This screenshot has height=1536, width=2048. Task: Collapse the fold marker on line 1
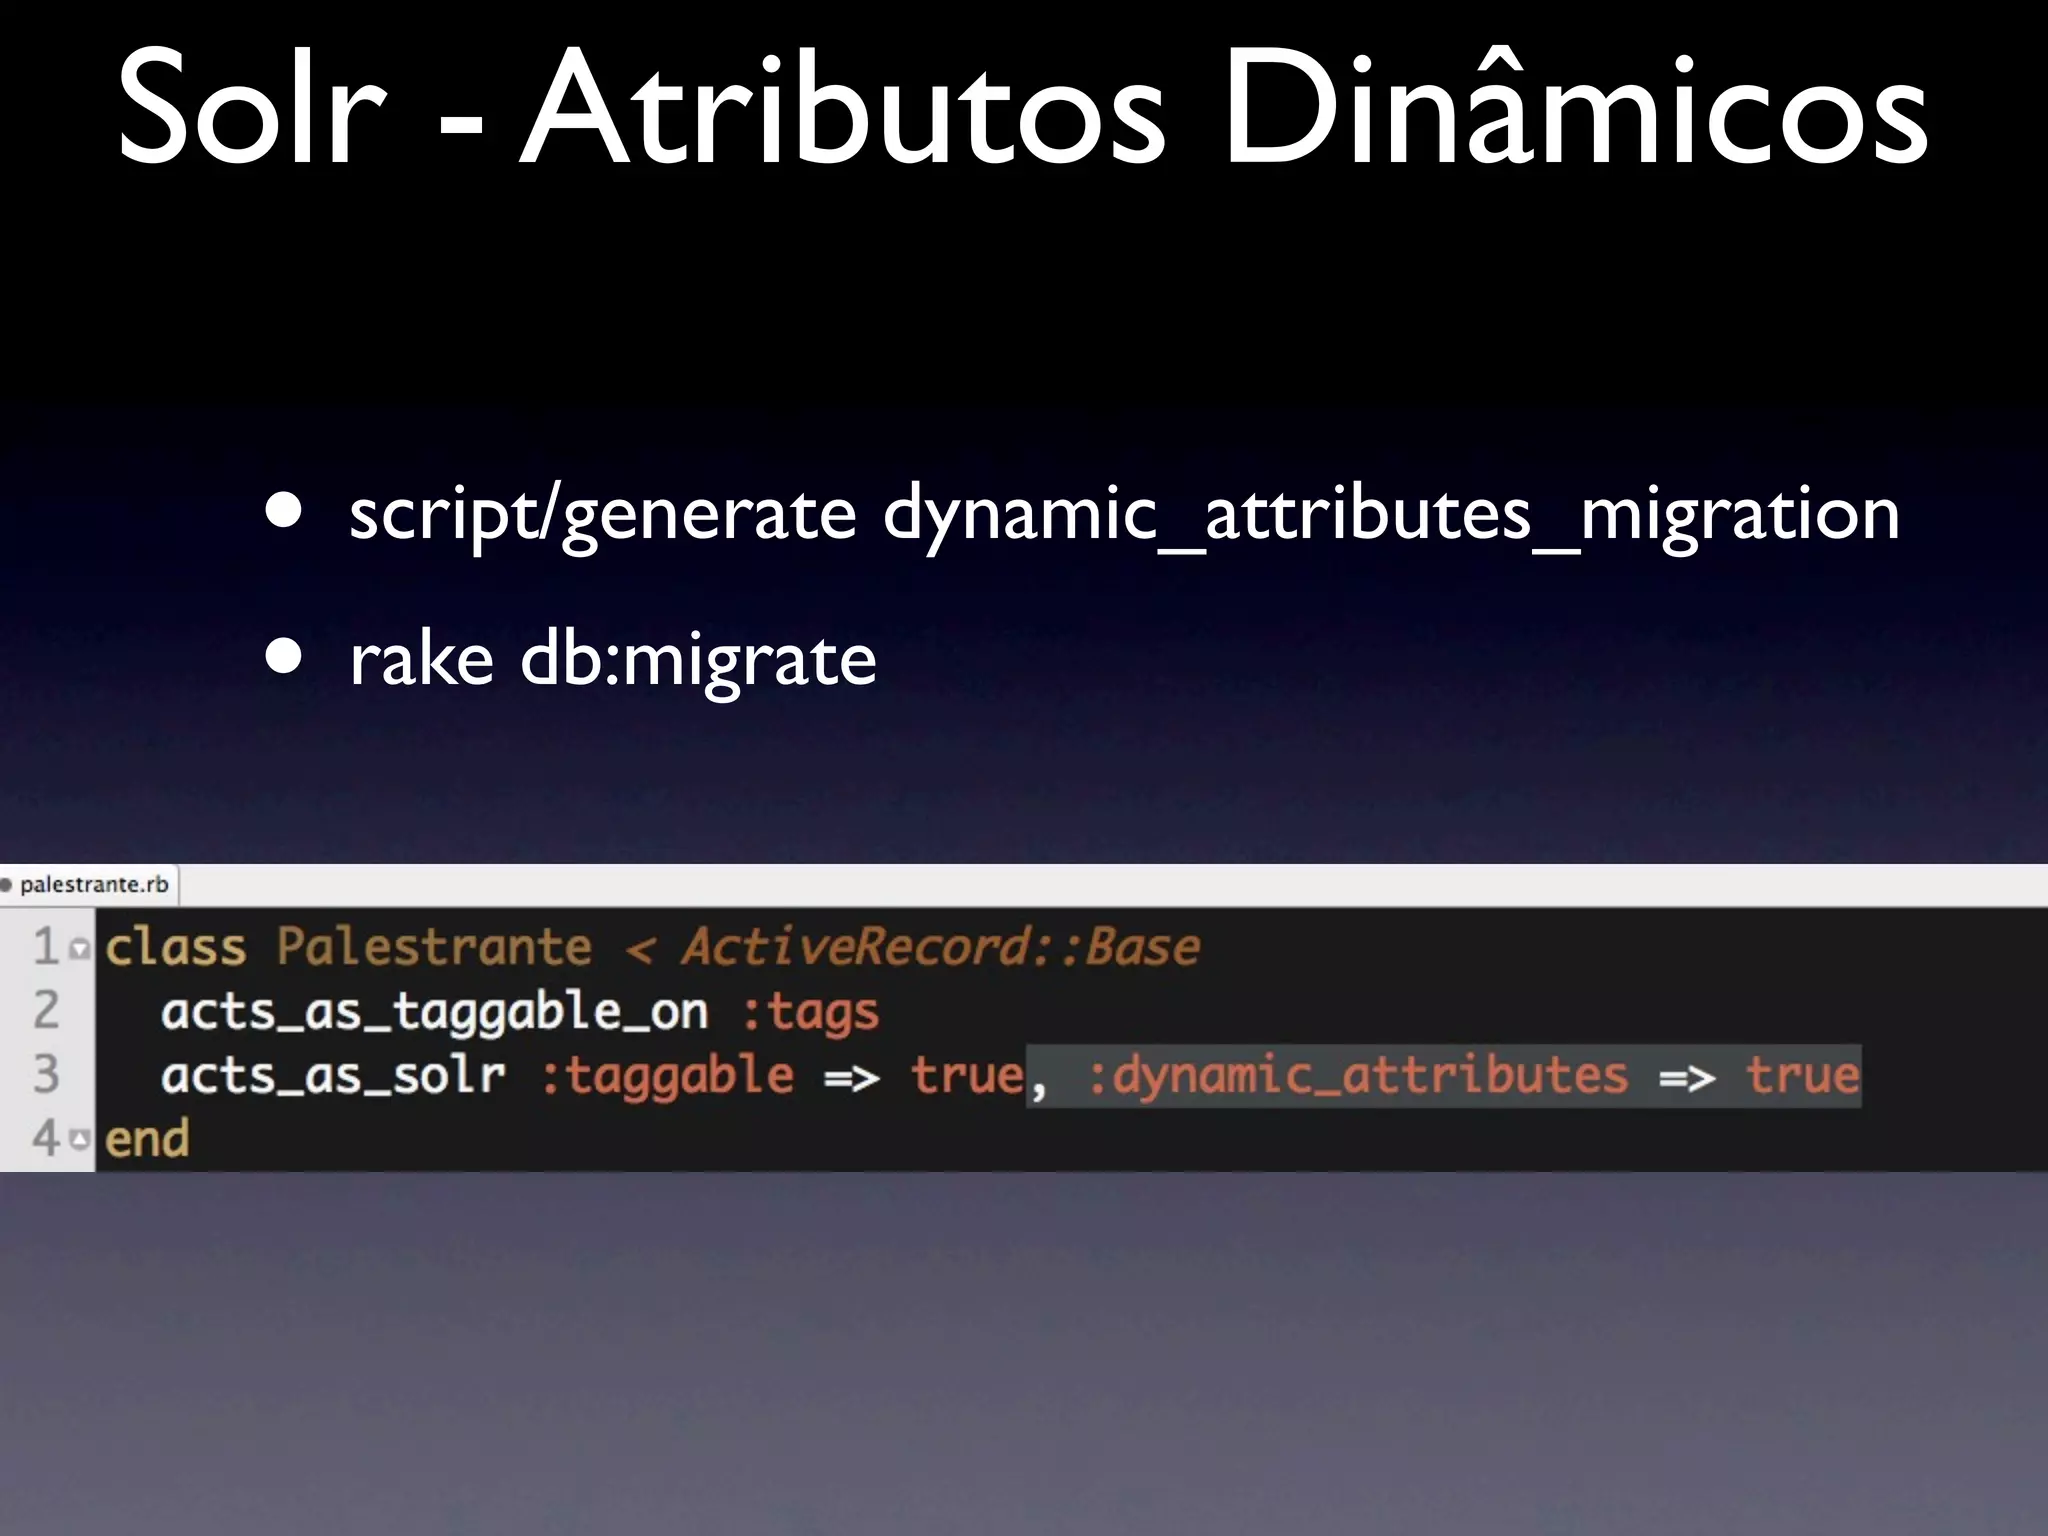click(x=80, y=950)
